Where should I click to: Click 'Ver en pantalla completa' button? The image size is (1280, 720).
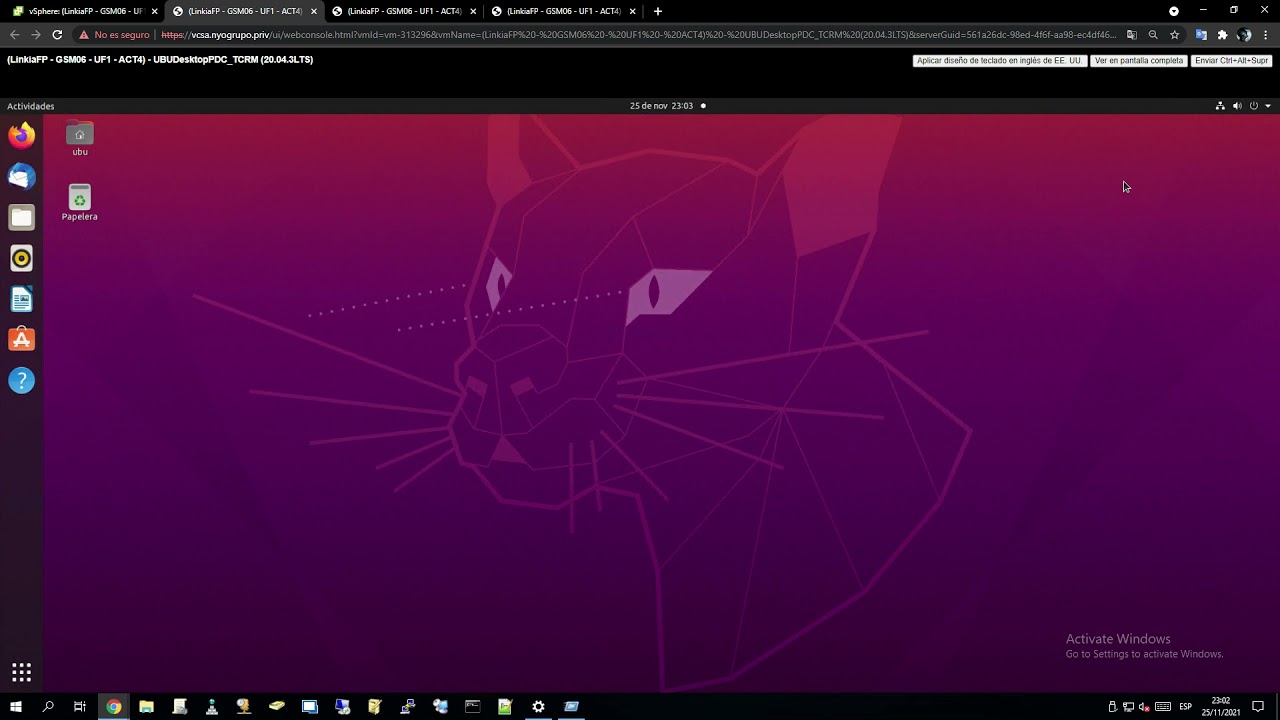1139,61
